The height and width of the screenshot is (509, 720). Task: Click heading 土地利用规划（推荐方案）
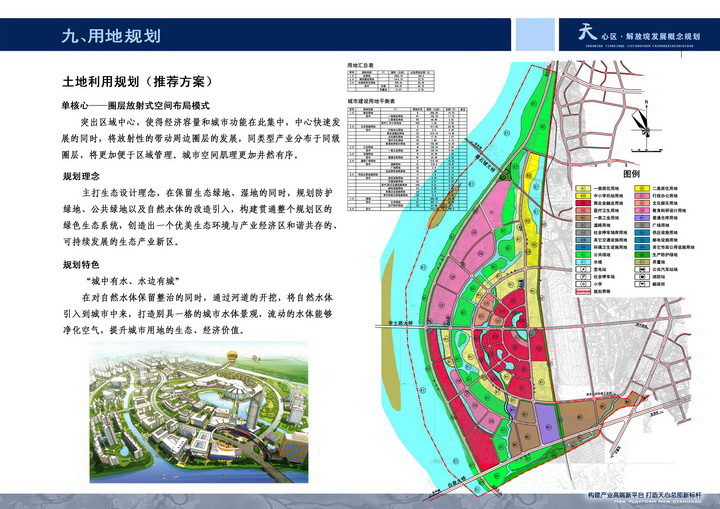click(x=138, y=82)
